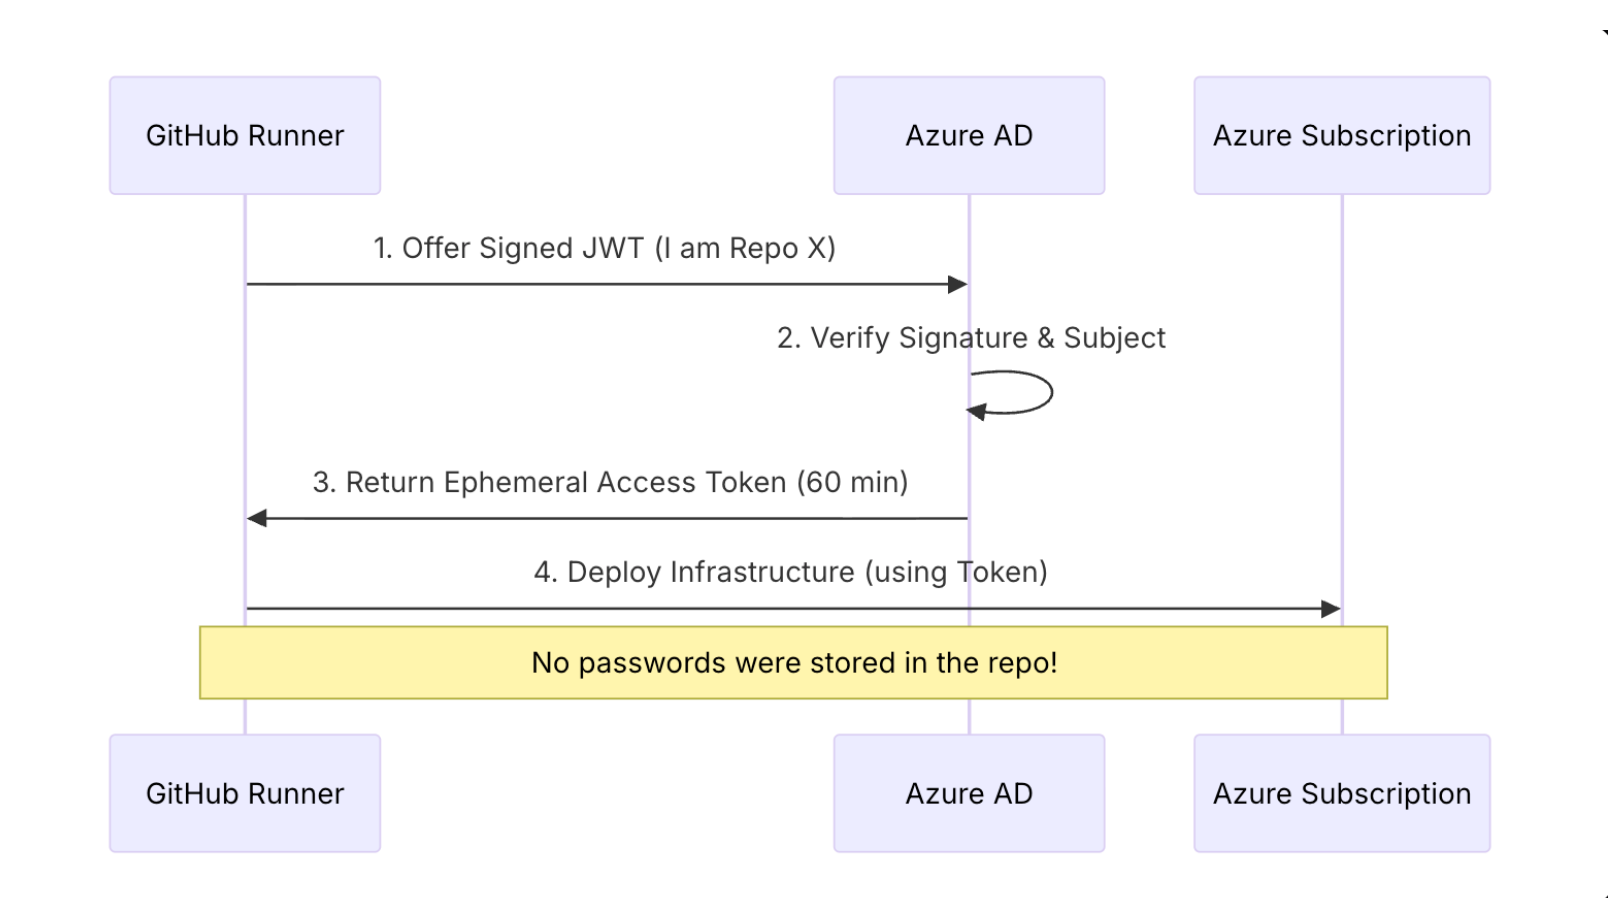The height and width of the screenshot is (898, 1612).
Task: Click the bottom GitHub Runner participant box
Action: (245, 793)
